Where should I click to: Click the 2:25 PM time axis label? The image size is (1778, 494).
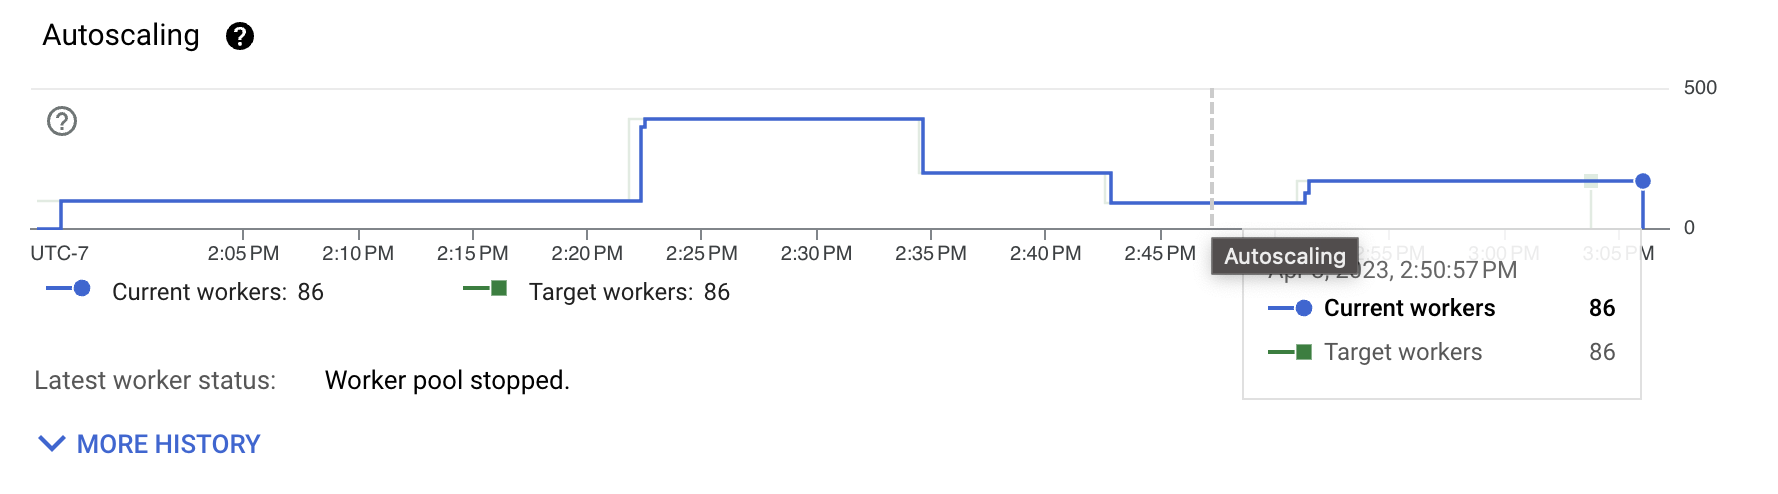click(x=701, y=254)
